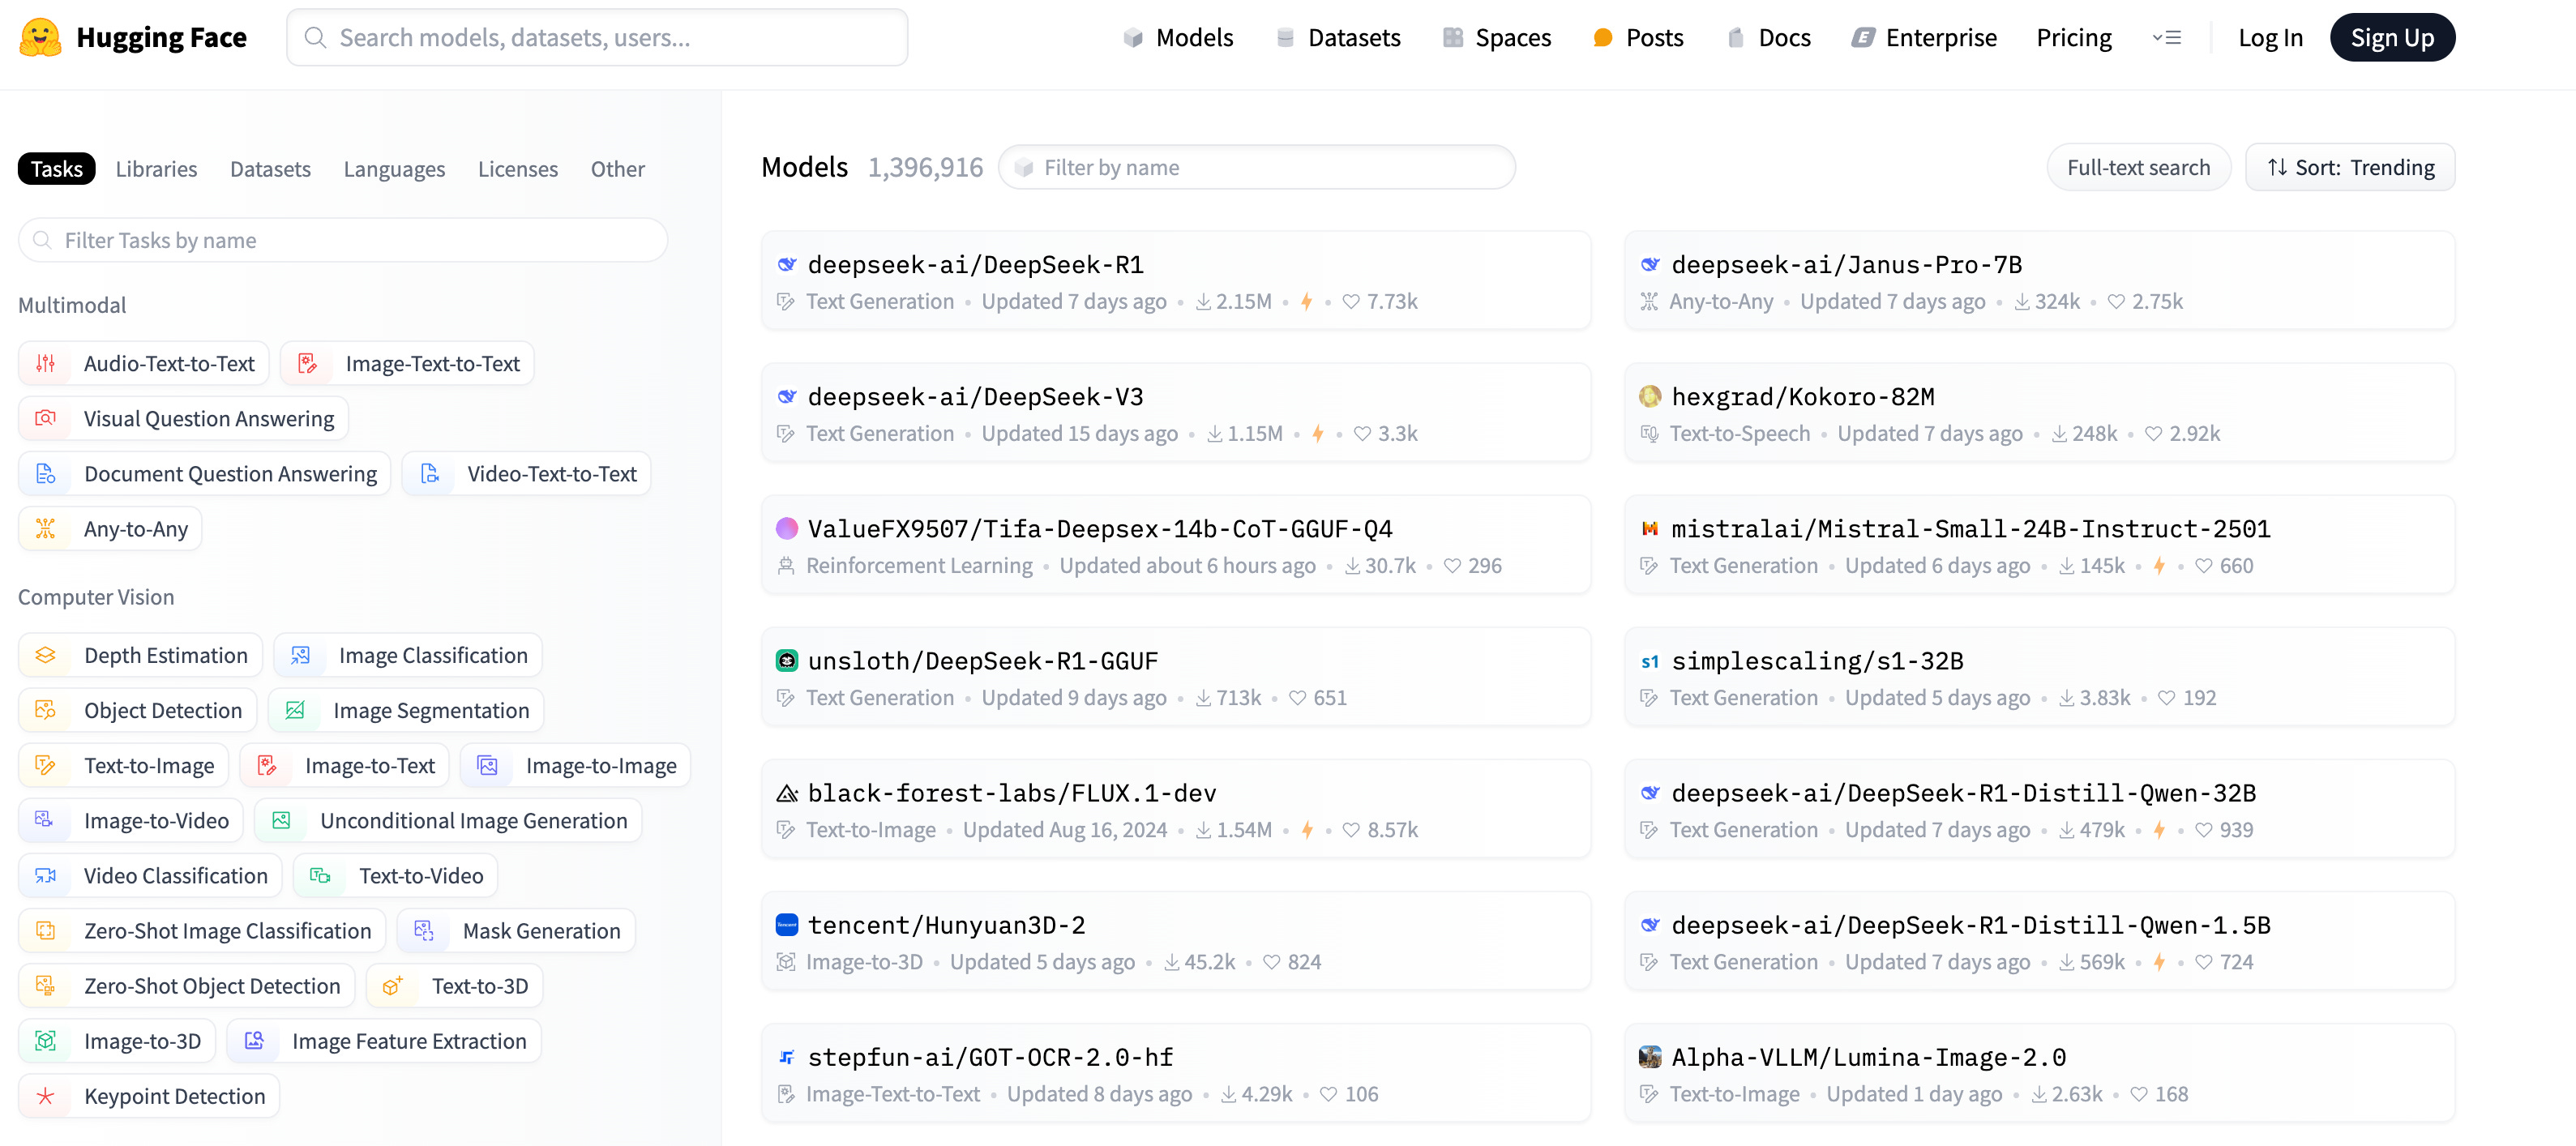
Task: Click the Full-text search button
Action: [2138, 168]
